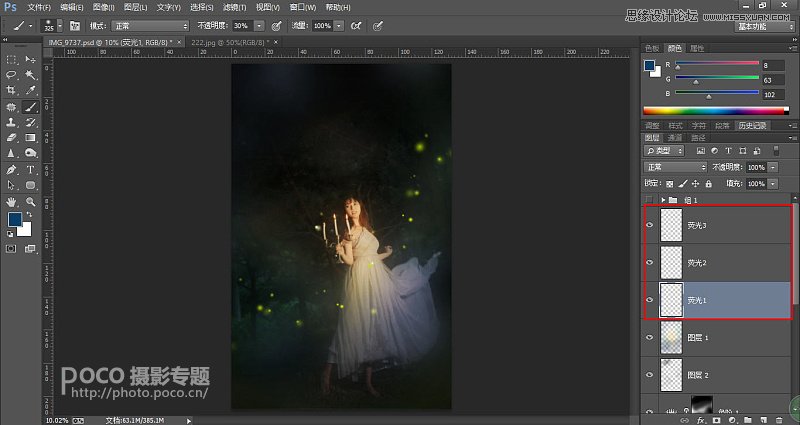Screen dimensions: 800x425
Task: Select the Pen tool
Action: [x=11, y=169]
